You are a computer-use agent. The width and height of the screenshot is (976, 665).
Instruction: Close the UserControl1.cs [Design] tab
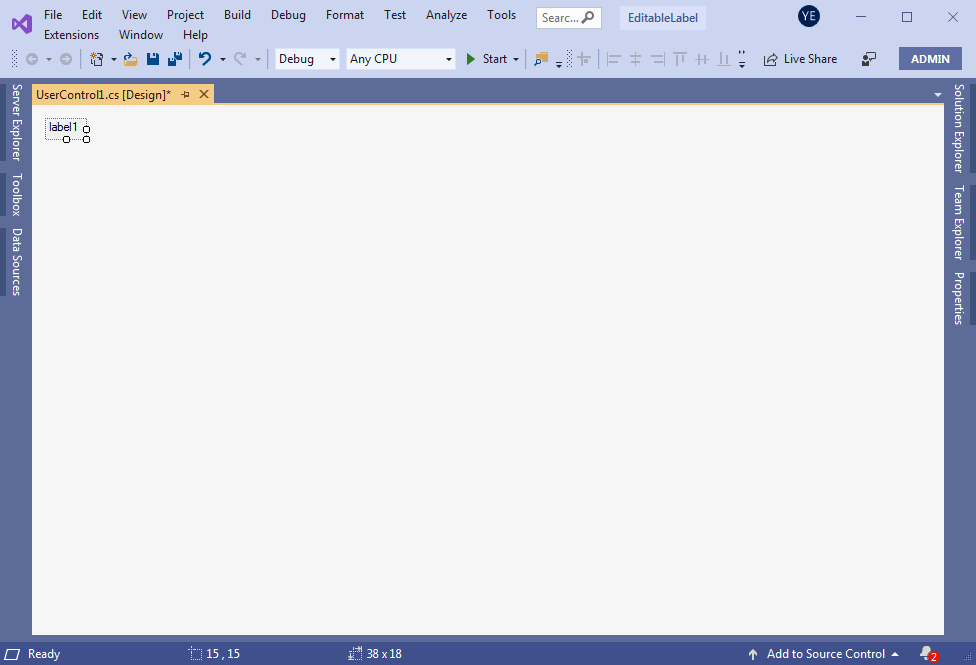point(204,94)
